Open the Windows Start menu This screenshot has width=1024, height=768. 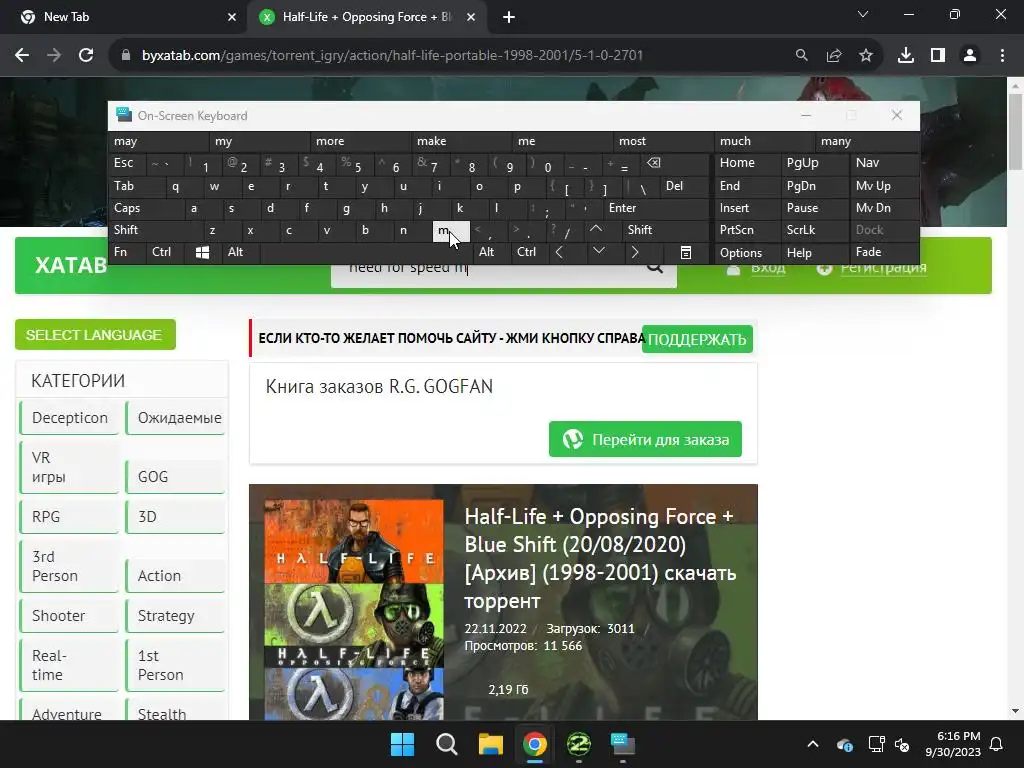pos(402,744)
